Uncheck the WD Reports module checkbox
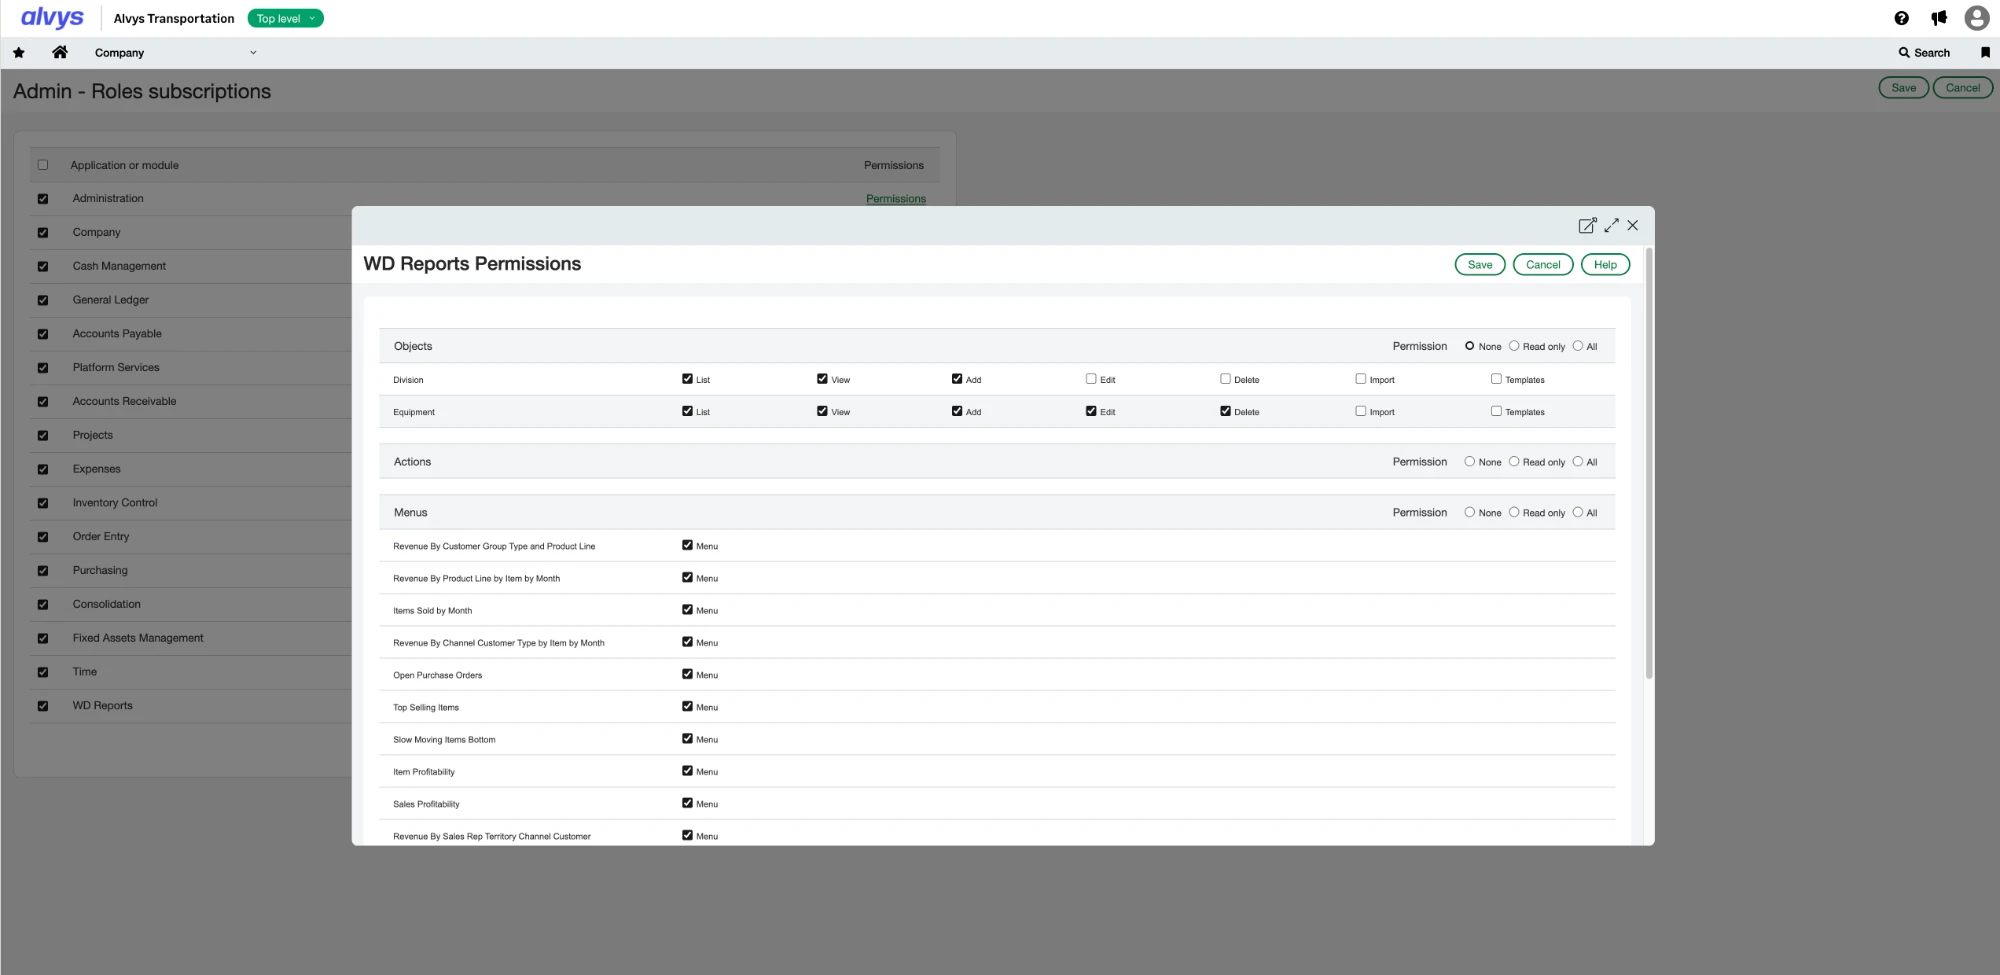 (43, 706)
